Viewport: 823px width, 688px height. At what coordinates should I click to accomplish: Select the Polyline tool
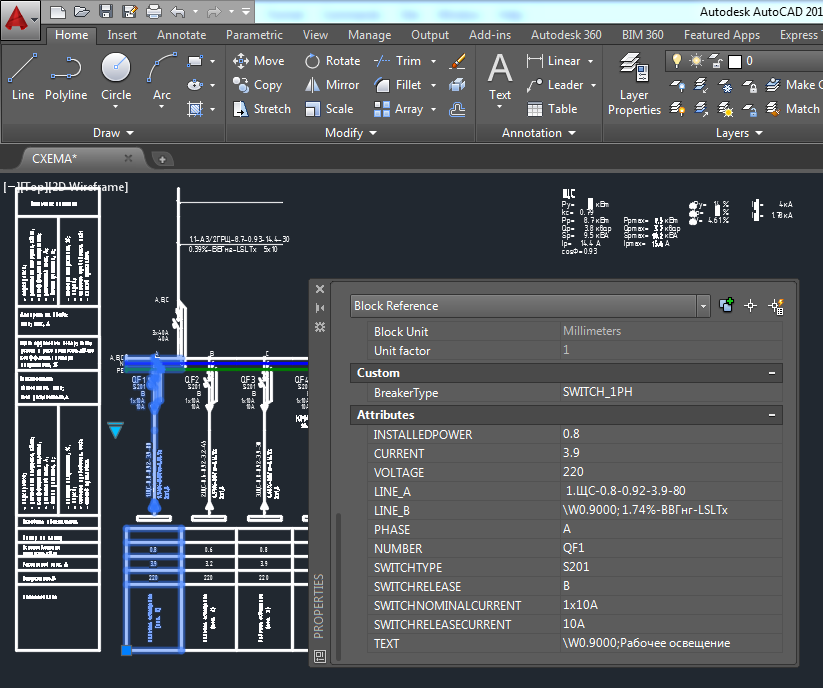[x=65, y=77]
